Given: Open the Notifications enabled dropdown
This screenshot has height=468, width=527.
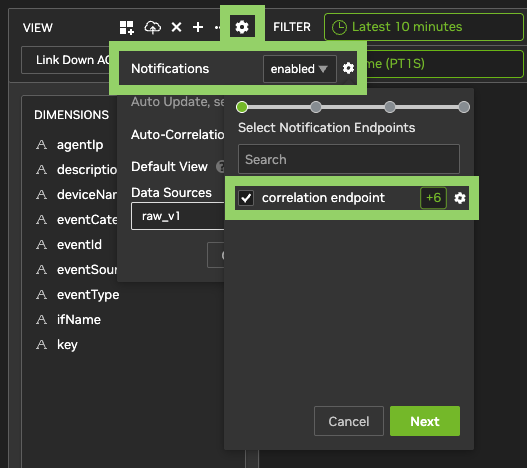Looking at the screenshot, I should coord(300,69).
